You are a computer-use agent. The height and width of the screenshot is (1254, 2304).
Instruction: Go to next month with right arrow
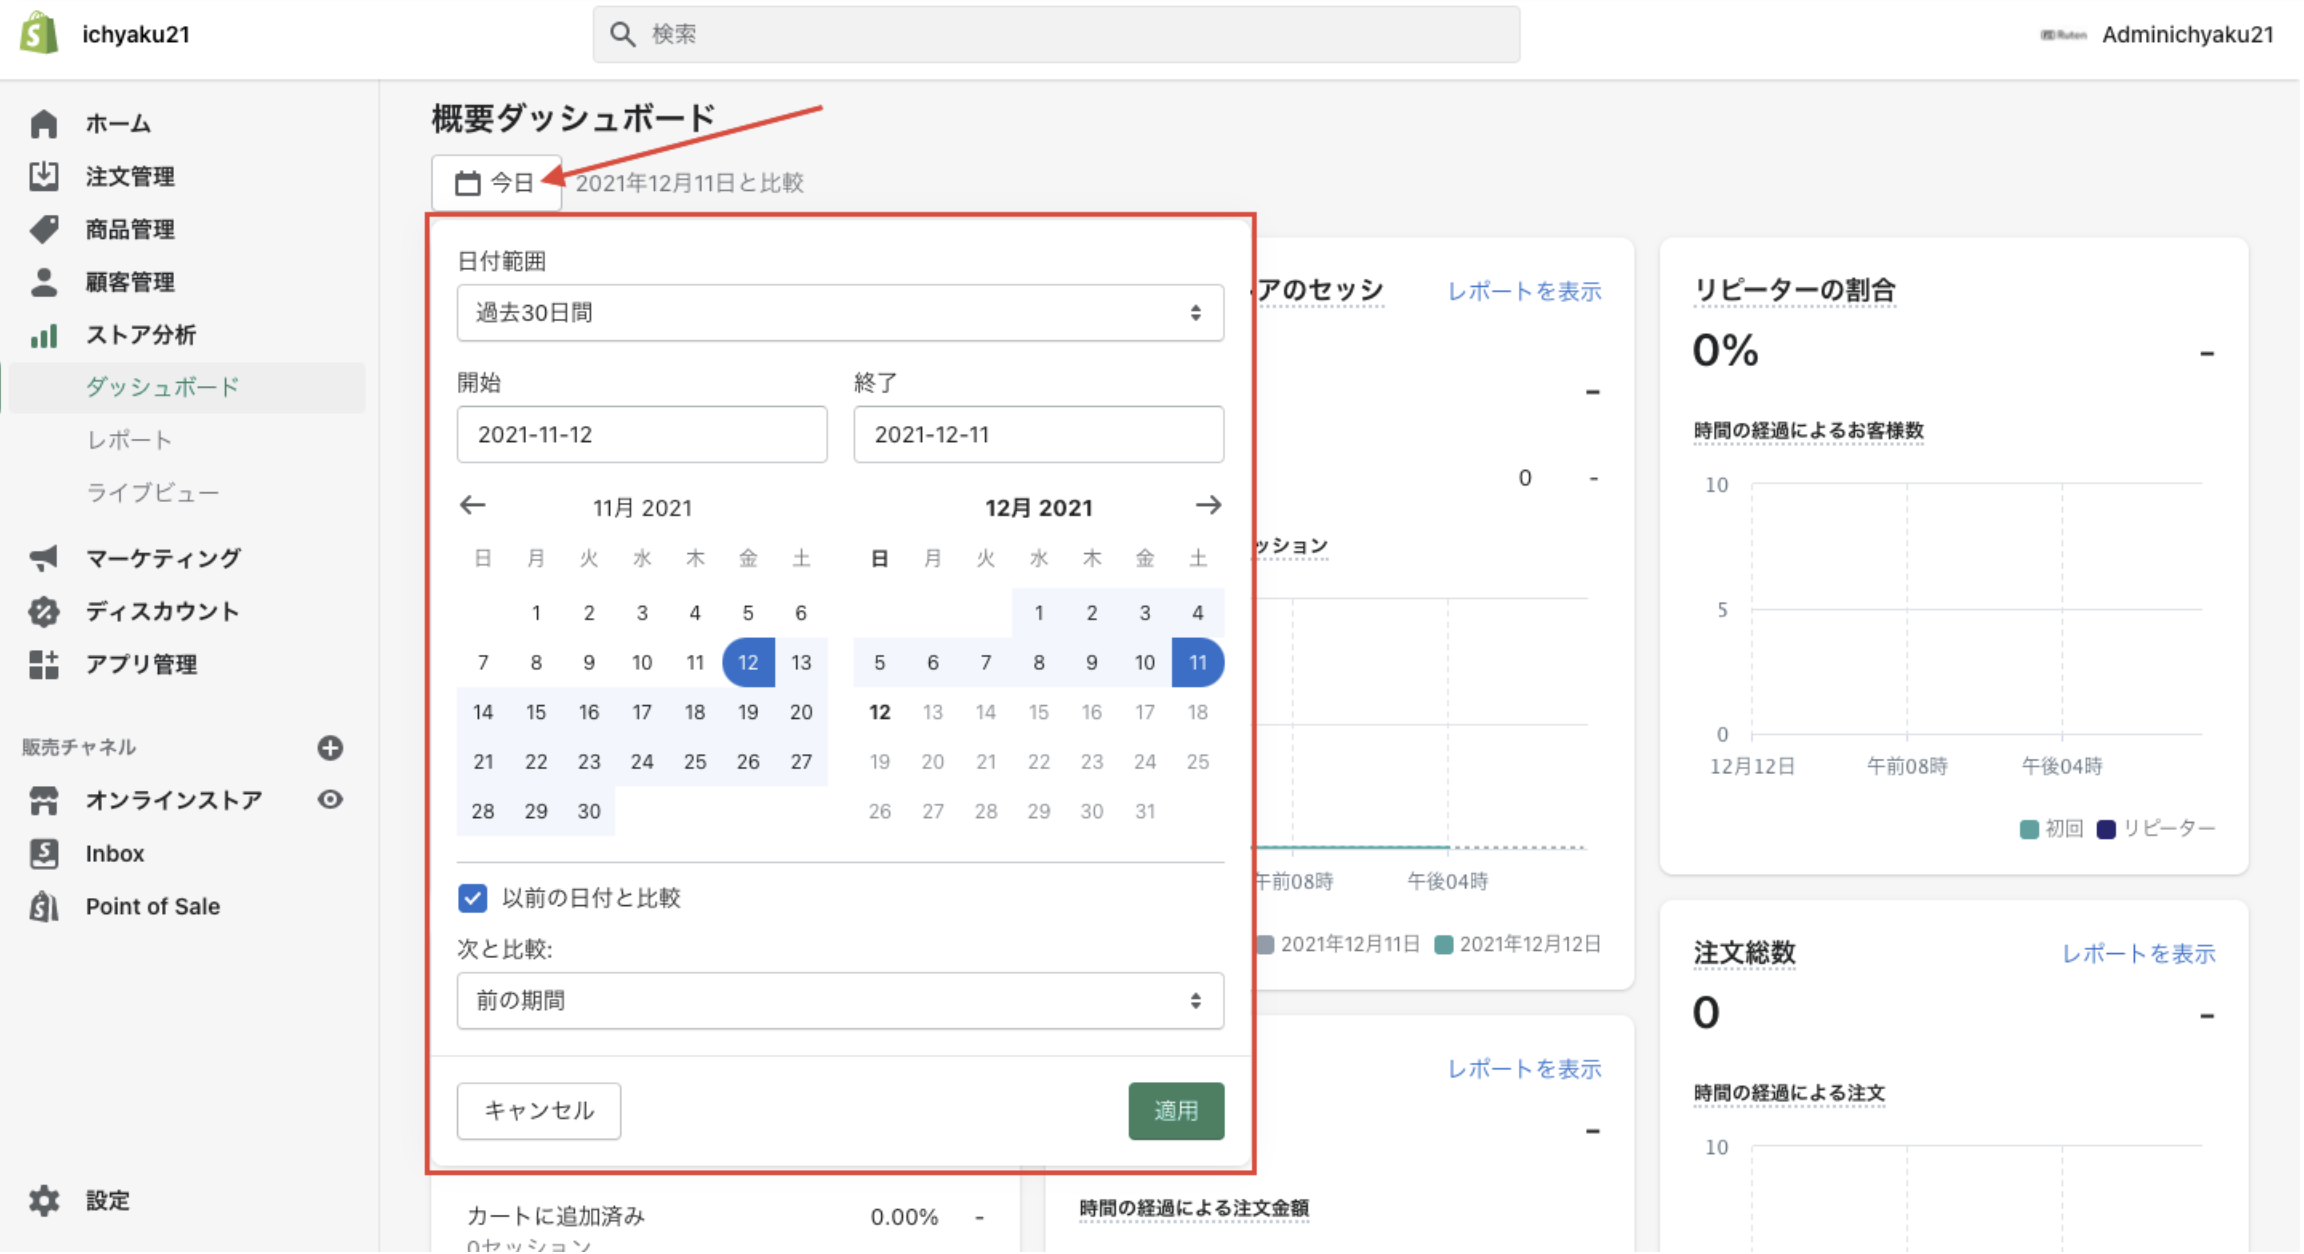1208,506
